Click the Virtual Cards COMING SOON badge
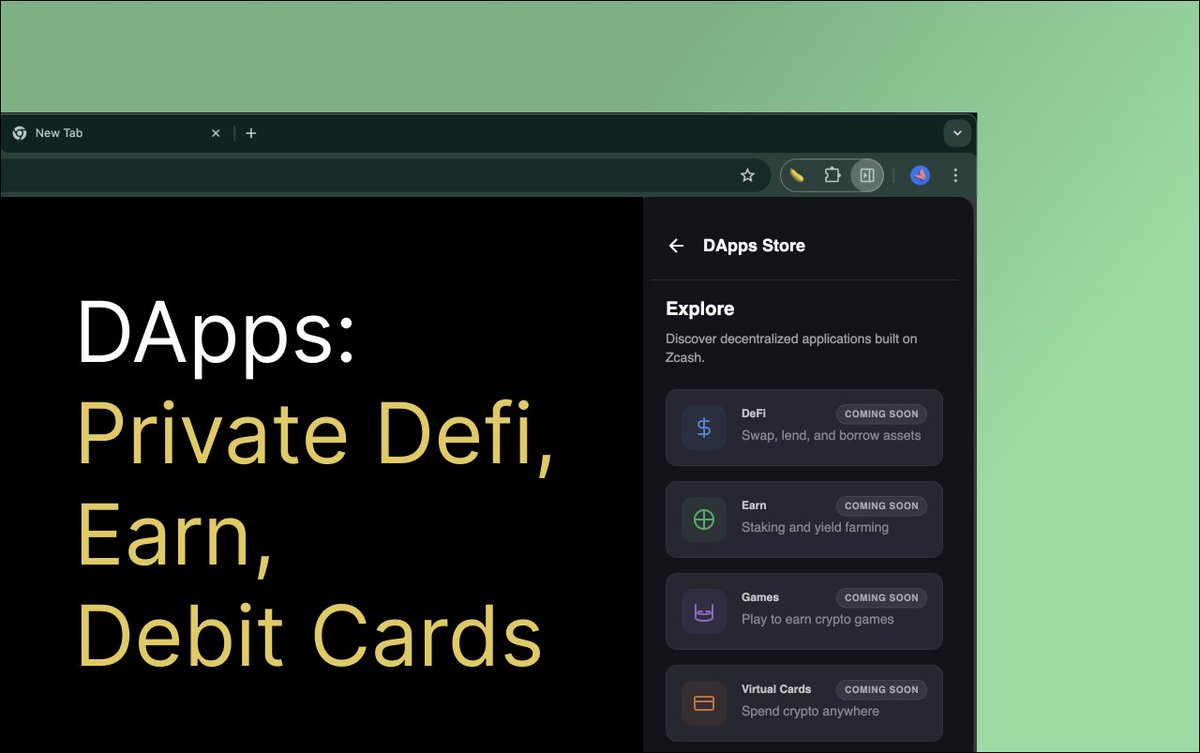Image resolution: width=1200 pixels, height=753 pixels. 881,690
